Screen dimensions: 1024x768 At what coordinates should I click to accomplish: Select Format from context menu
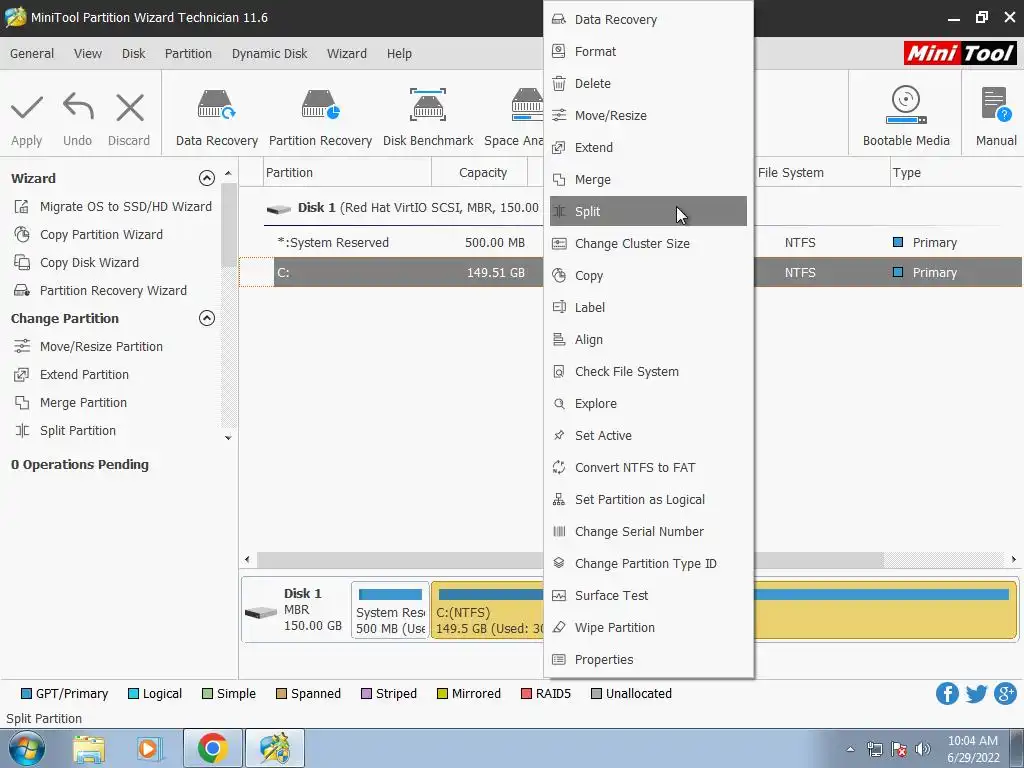pyautogui.click(x=648, y=52)
